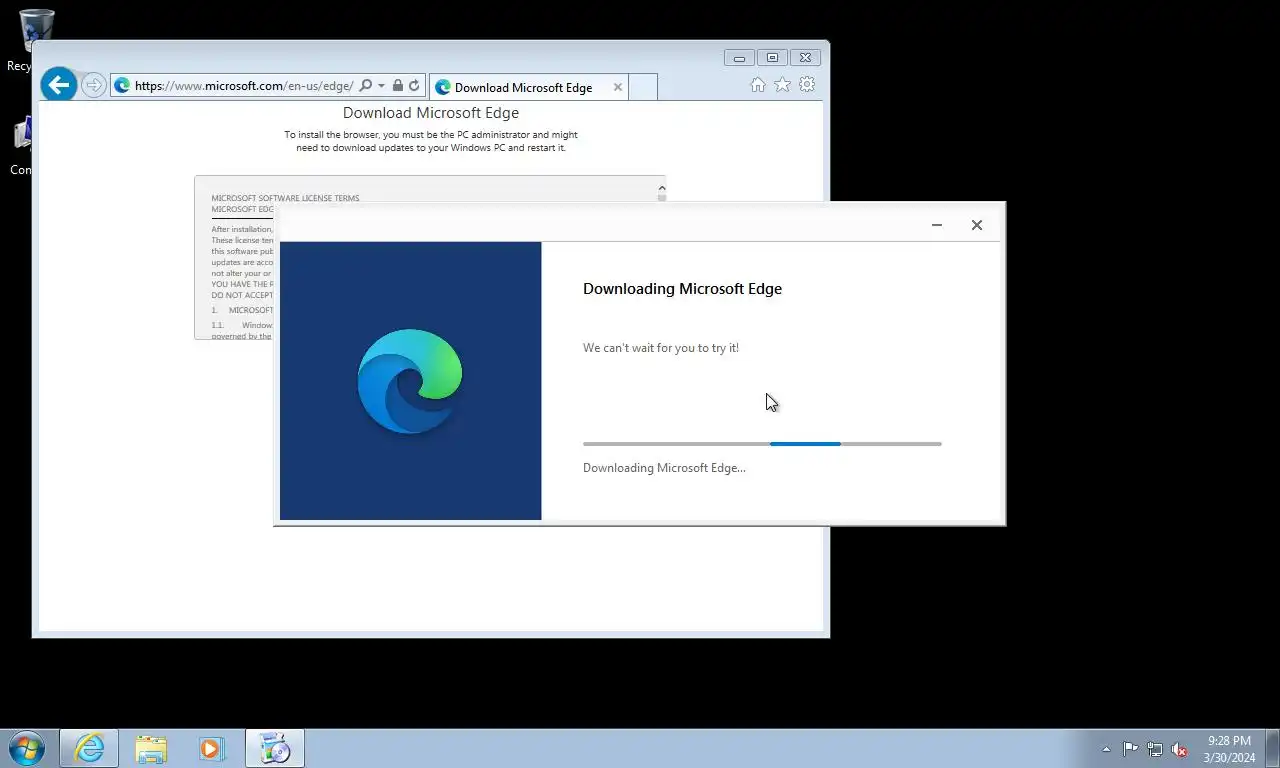Click the Edge favicon in address bar
The height and width of the screenshot is (768, 1280).
click(x=122, y=86)
